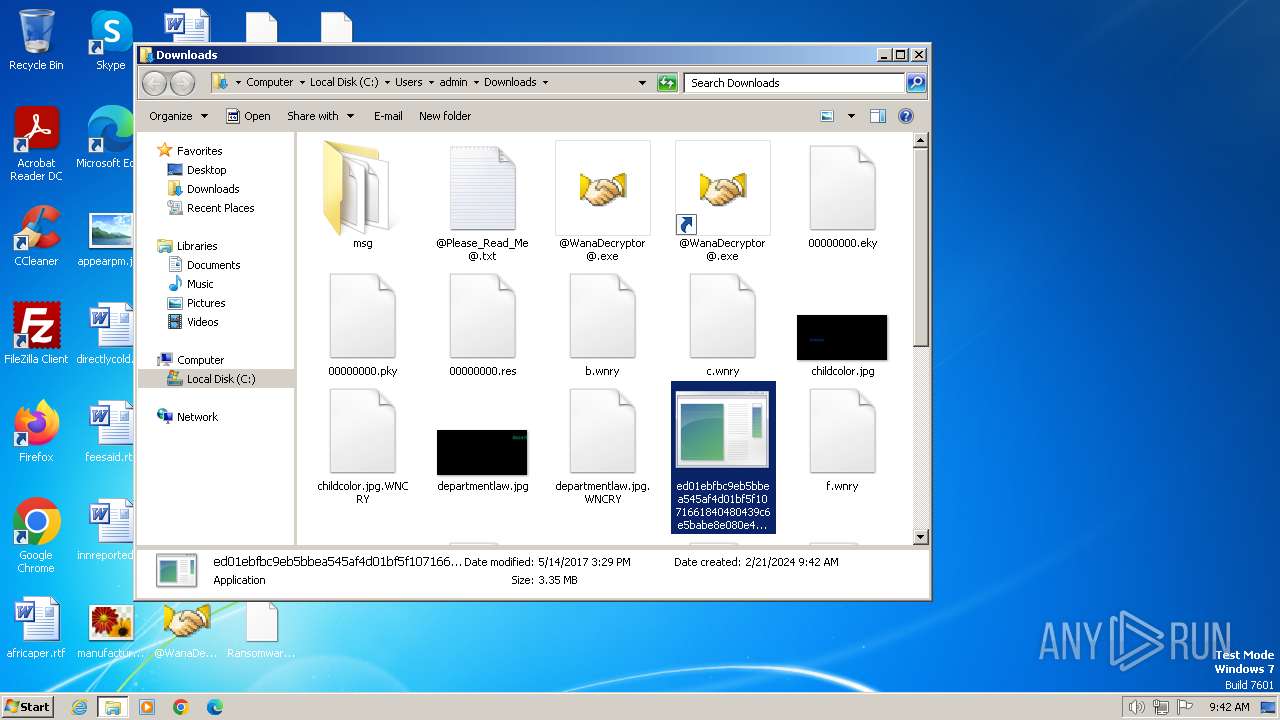Screen dimensions: 1280x720
Task: Open Explorer help question mark button
Action: 906,116
